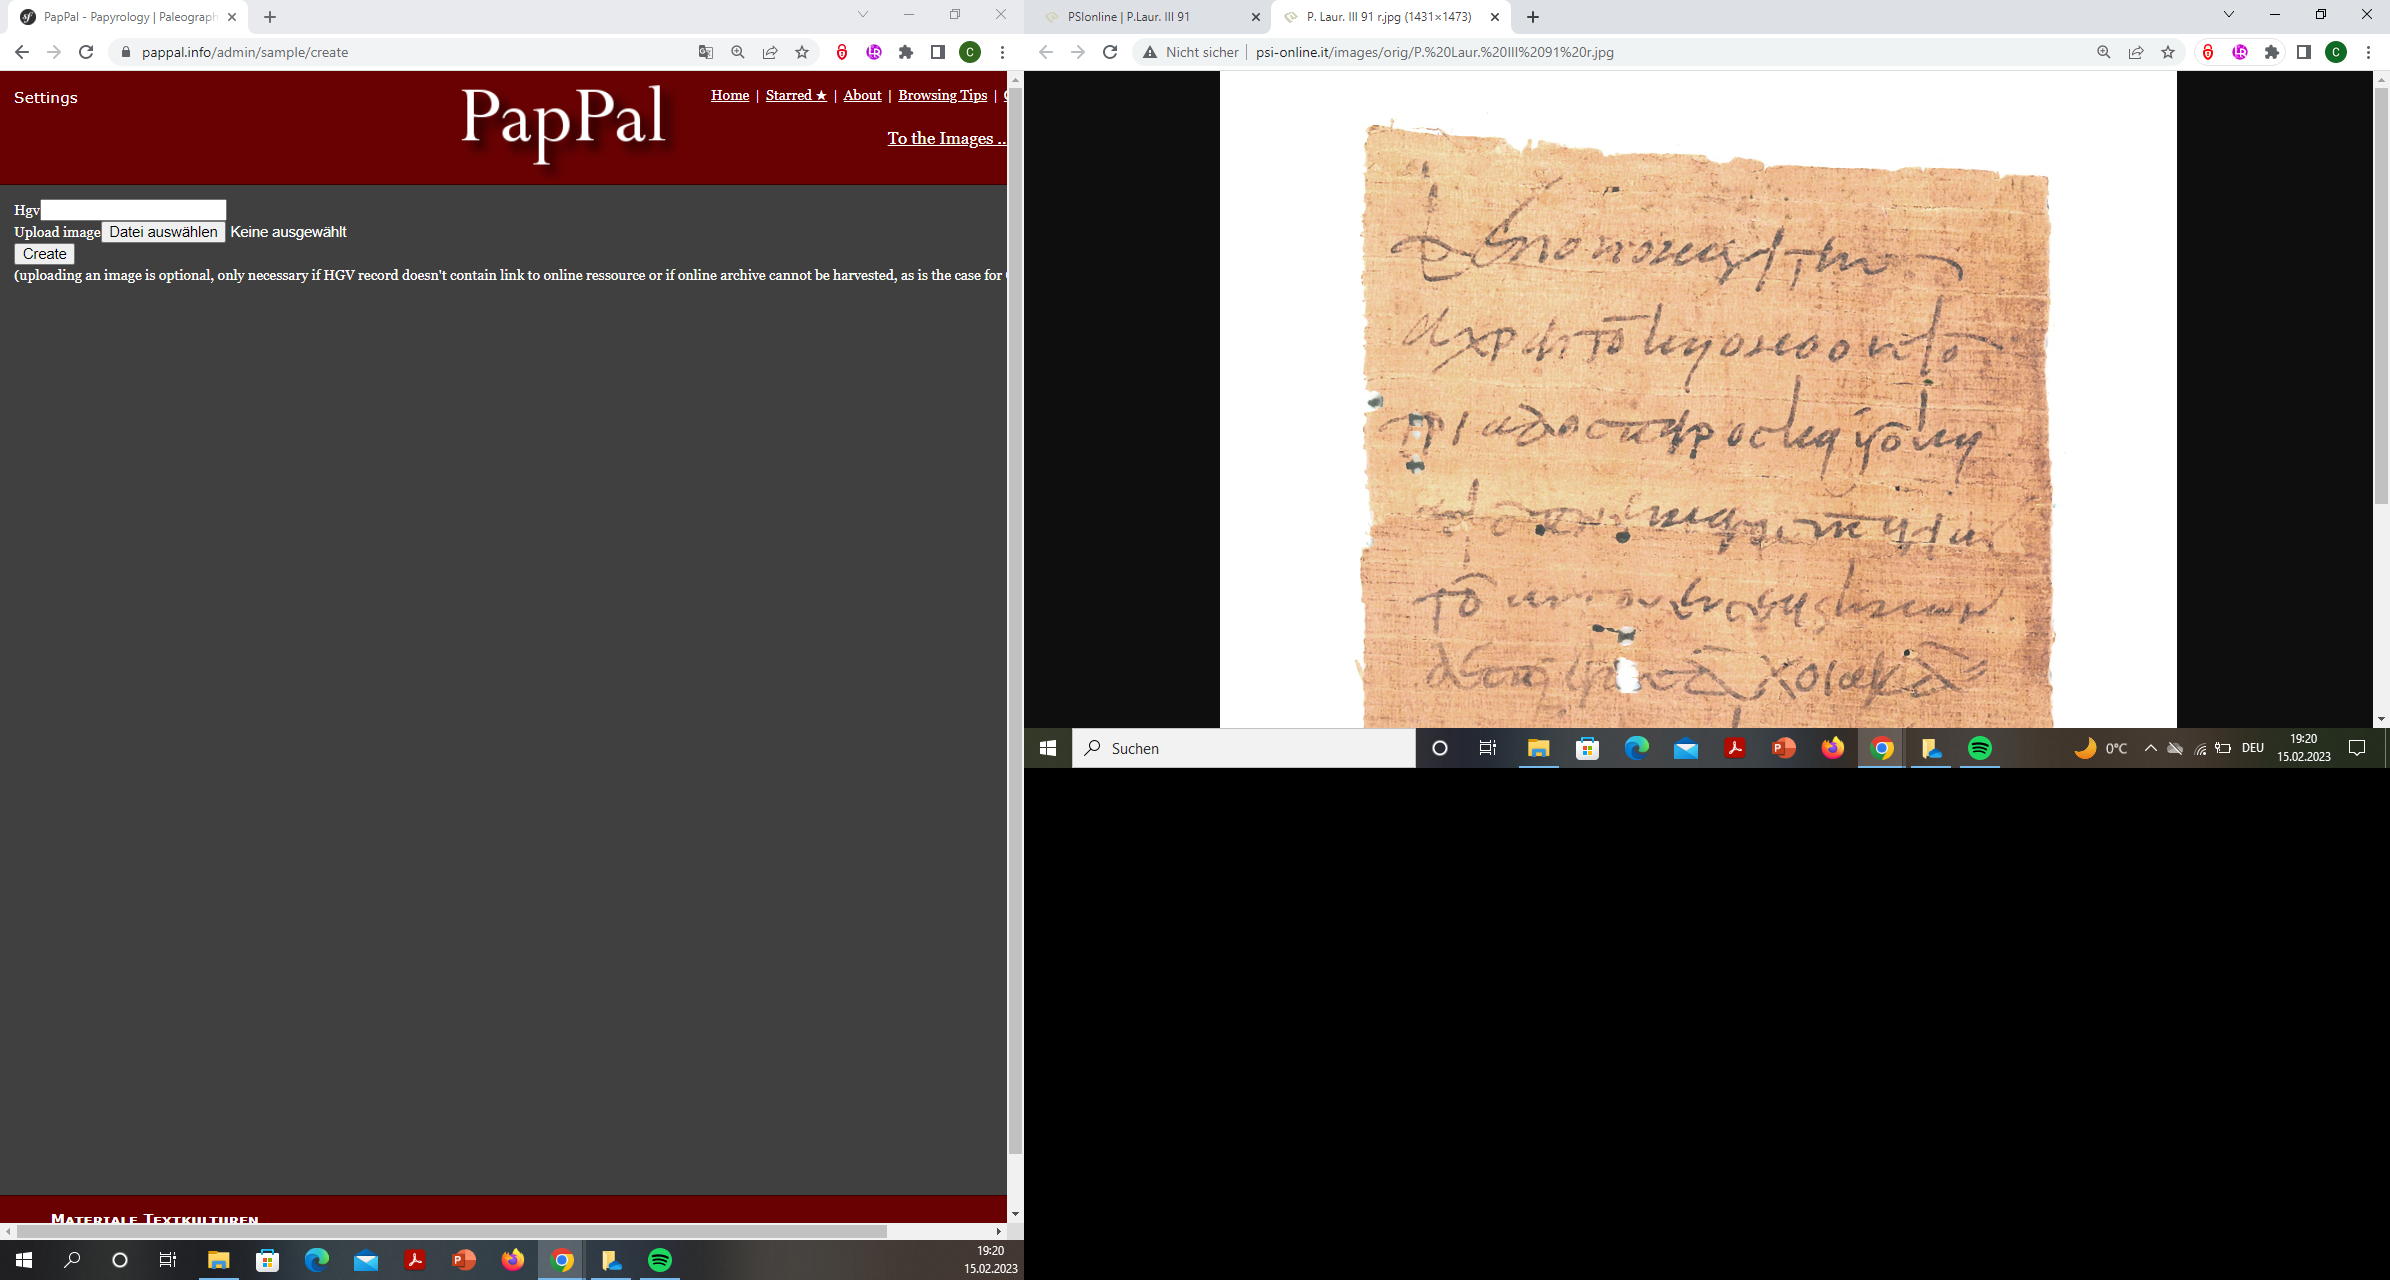Toggle side panel icon in PapPal window
Image resolution: width=2390 pixels, height=1280 pixels.
click(x=938, y=52)
